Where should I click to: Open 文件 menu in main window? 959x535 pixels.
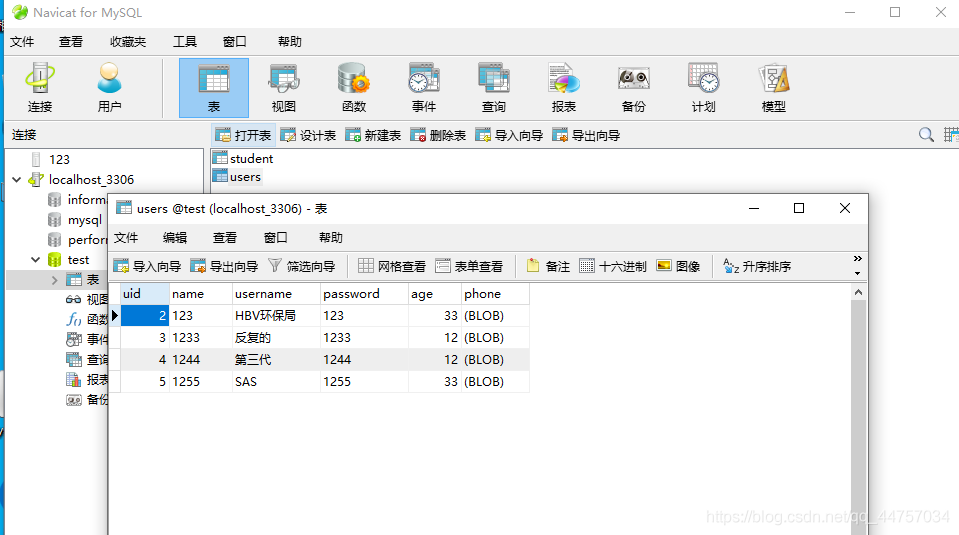(22, 42)
